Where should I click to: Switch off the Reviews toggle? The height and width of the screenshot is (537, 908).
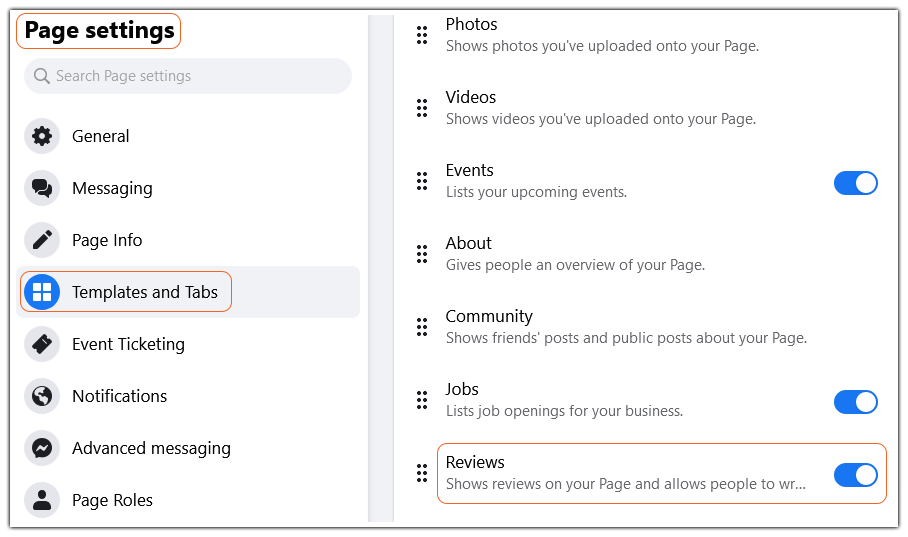(855, 475)
